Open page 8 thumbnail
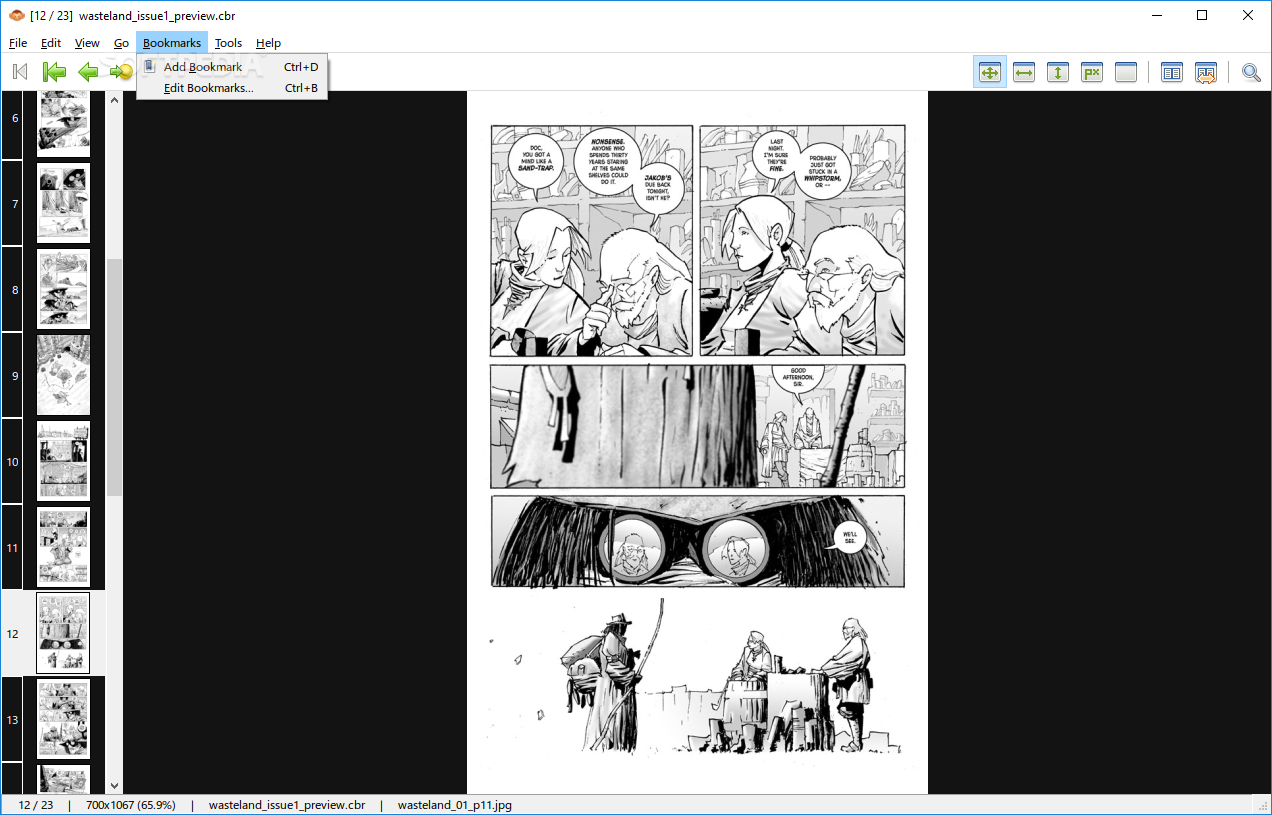The width and height of the screenshot is (1272, 815). (x=63, y=289)
